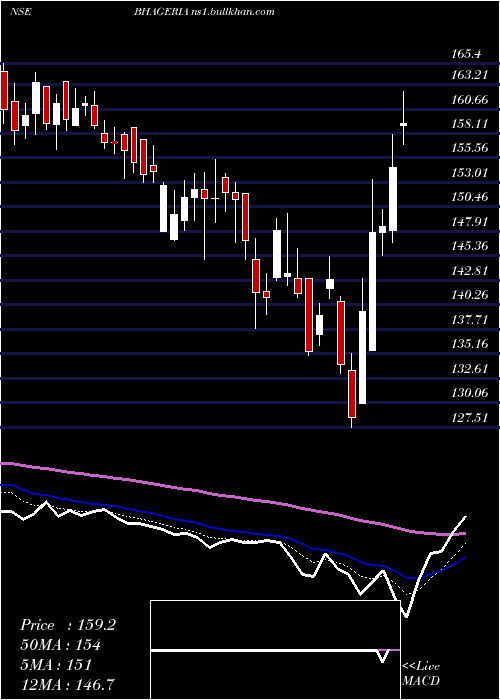Click the 165.4 price level label

466,54
